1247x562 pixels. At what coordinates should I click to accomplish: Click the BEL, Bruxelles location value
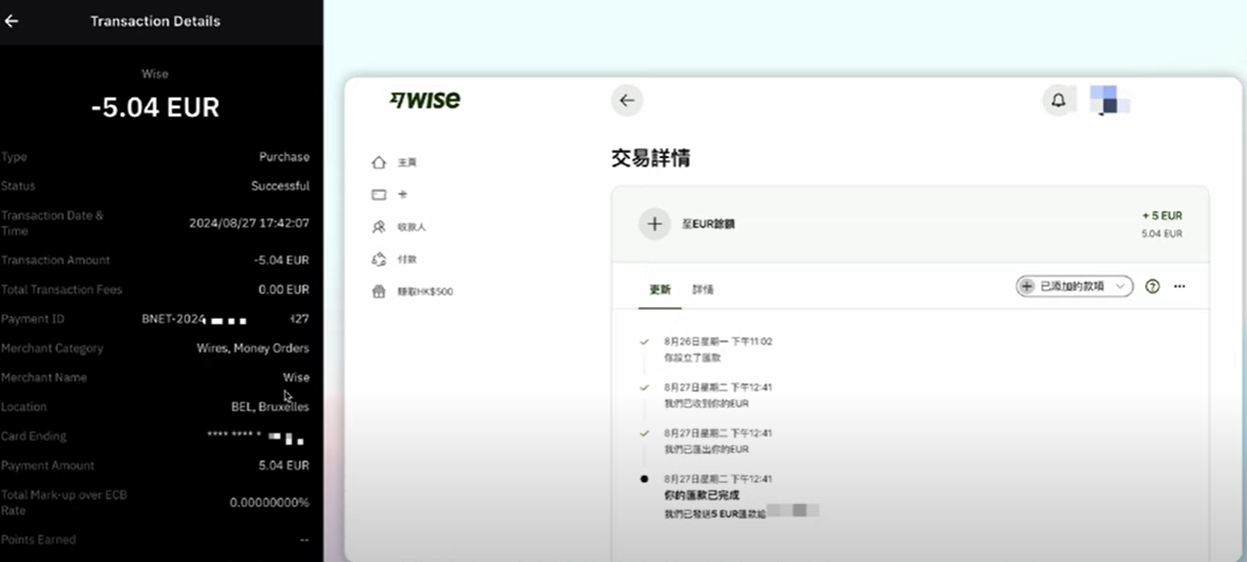click(270, 407)
